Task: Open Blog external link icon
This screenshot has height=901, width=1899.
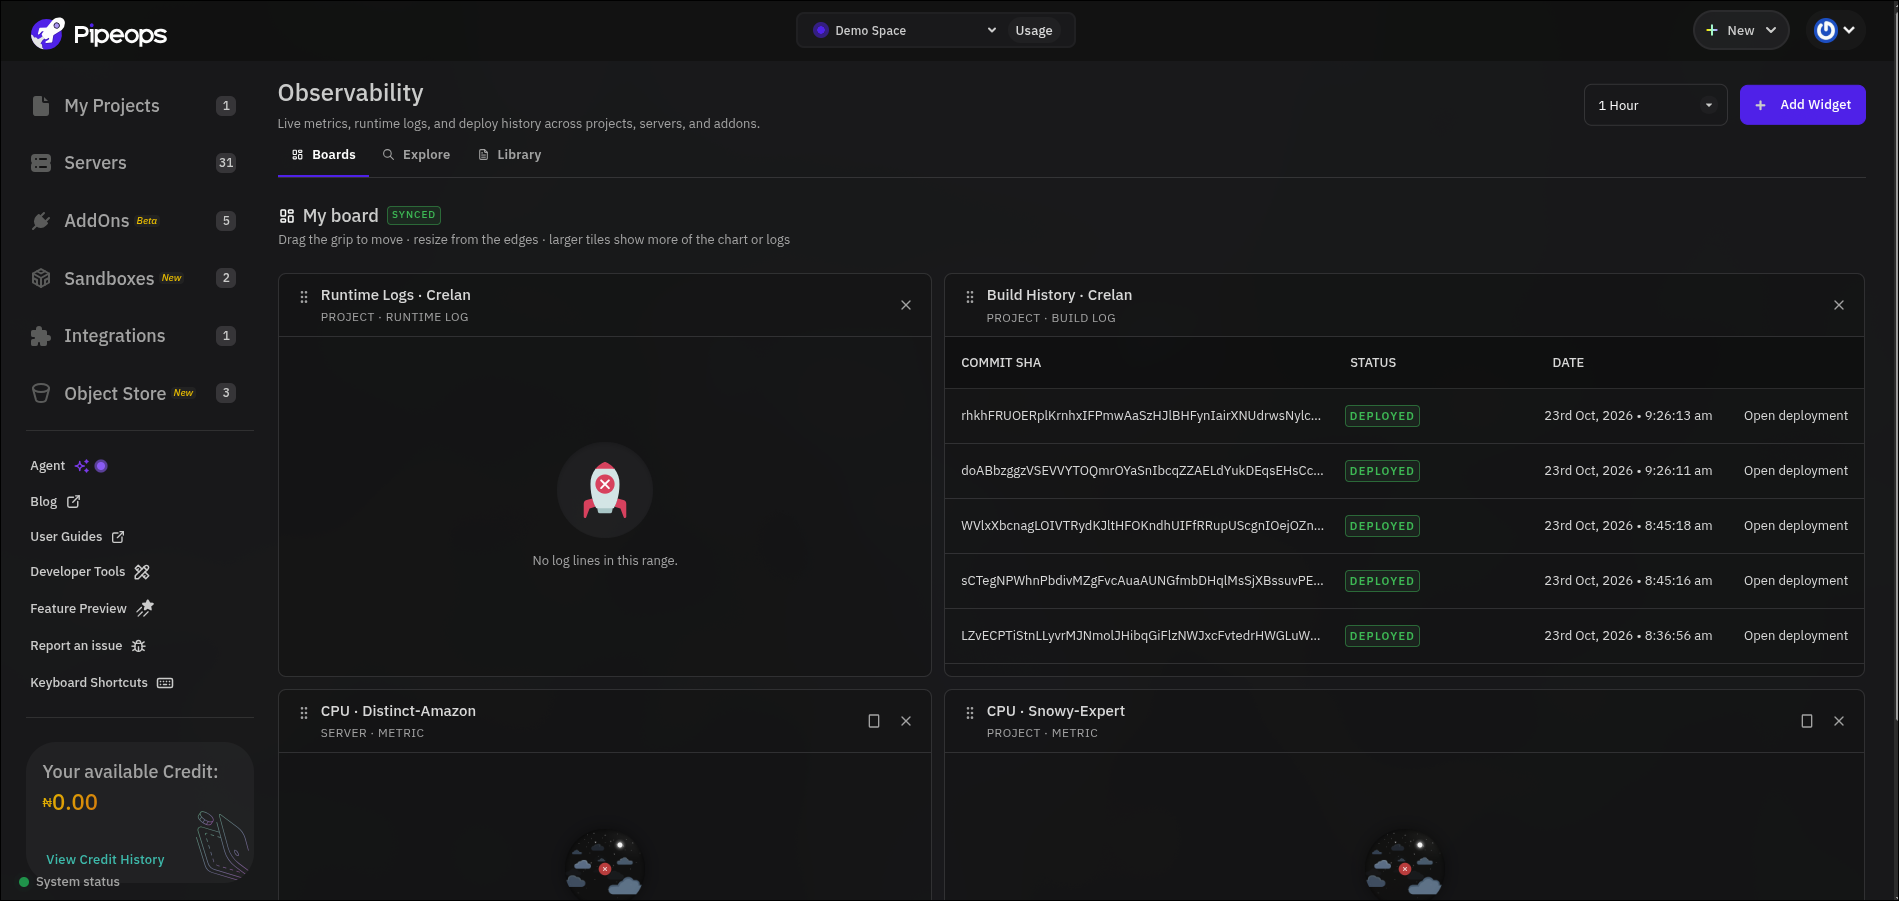Action: (x=73, y=502)
